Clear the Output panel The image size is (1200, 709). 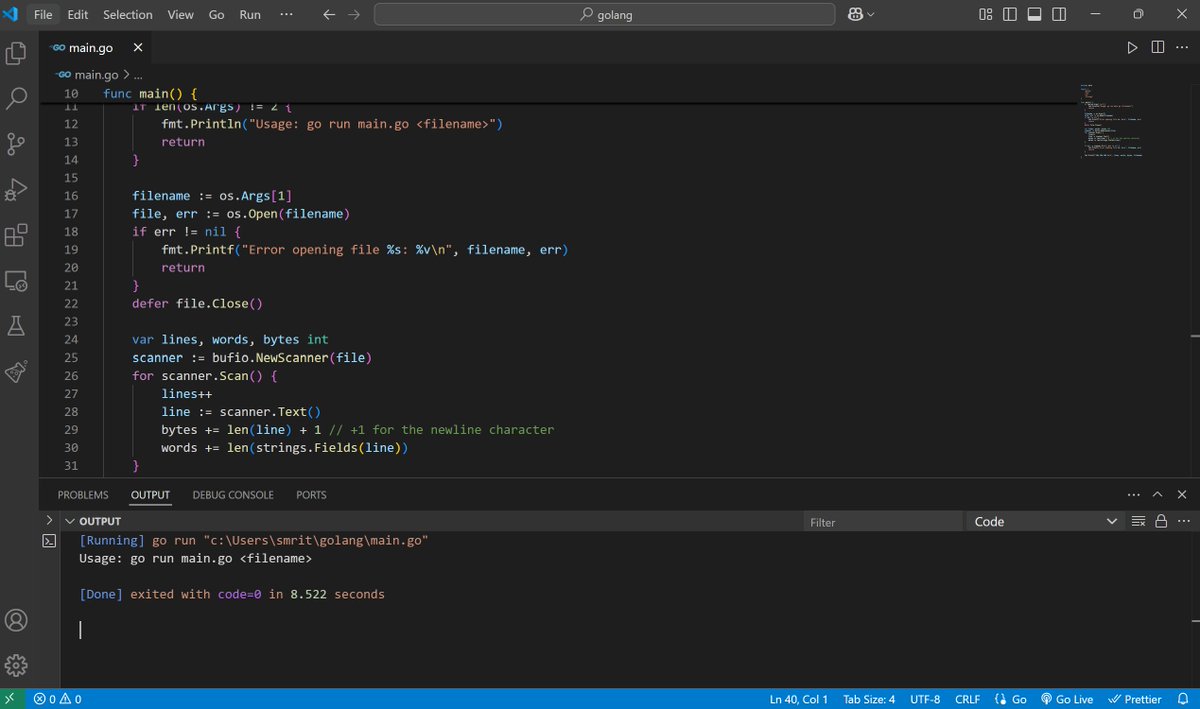click(1139, 520)
